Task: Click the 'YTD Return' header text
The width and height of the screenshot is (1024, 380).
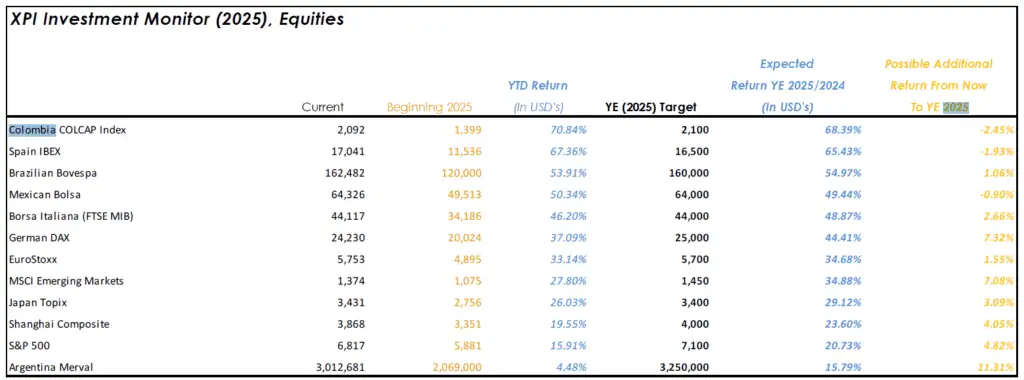Action: [x=537, y=85]
